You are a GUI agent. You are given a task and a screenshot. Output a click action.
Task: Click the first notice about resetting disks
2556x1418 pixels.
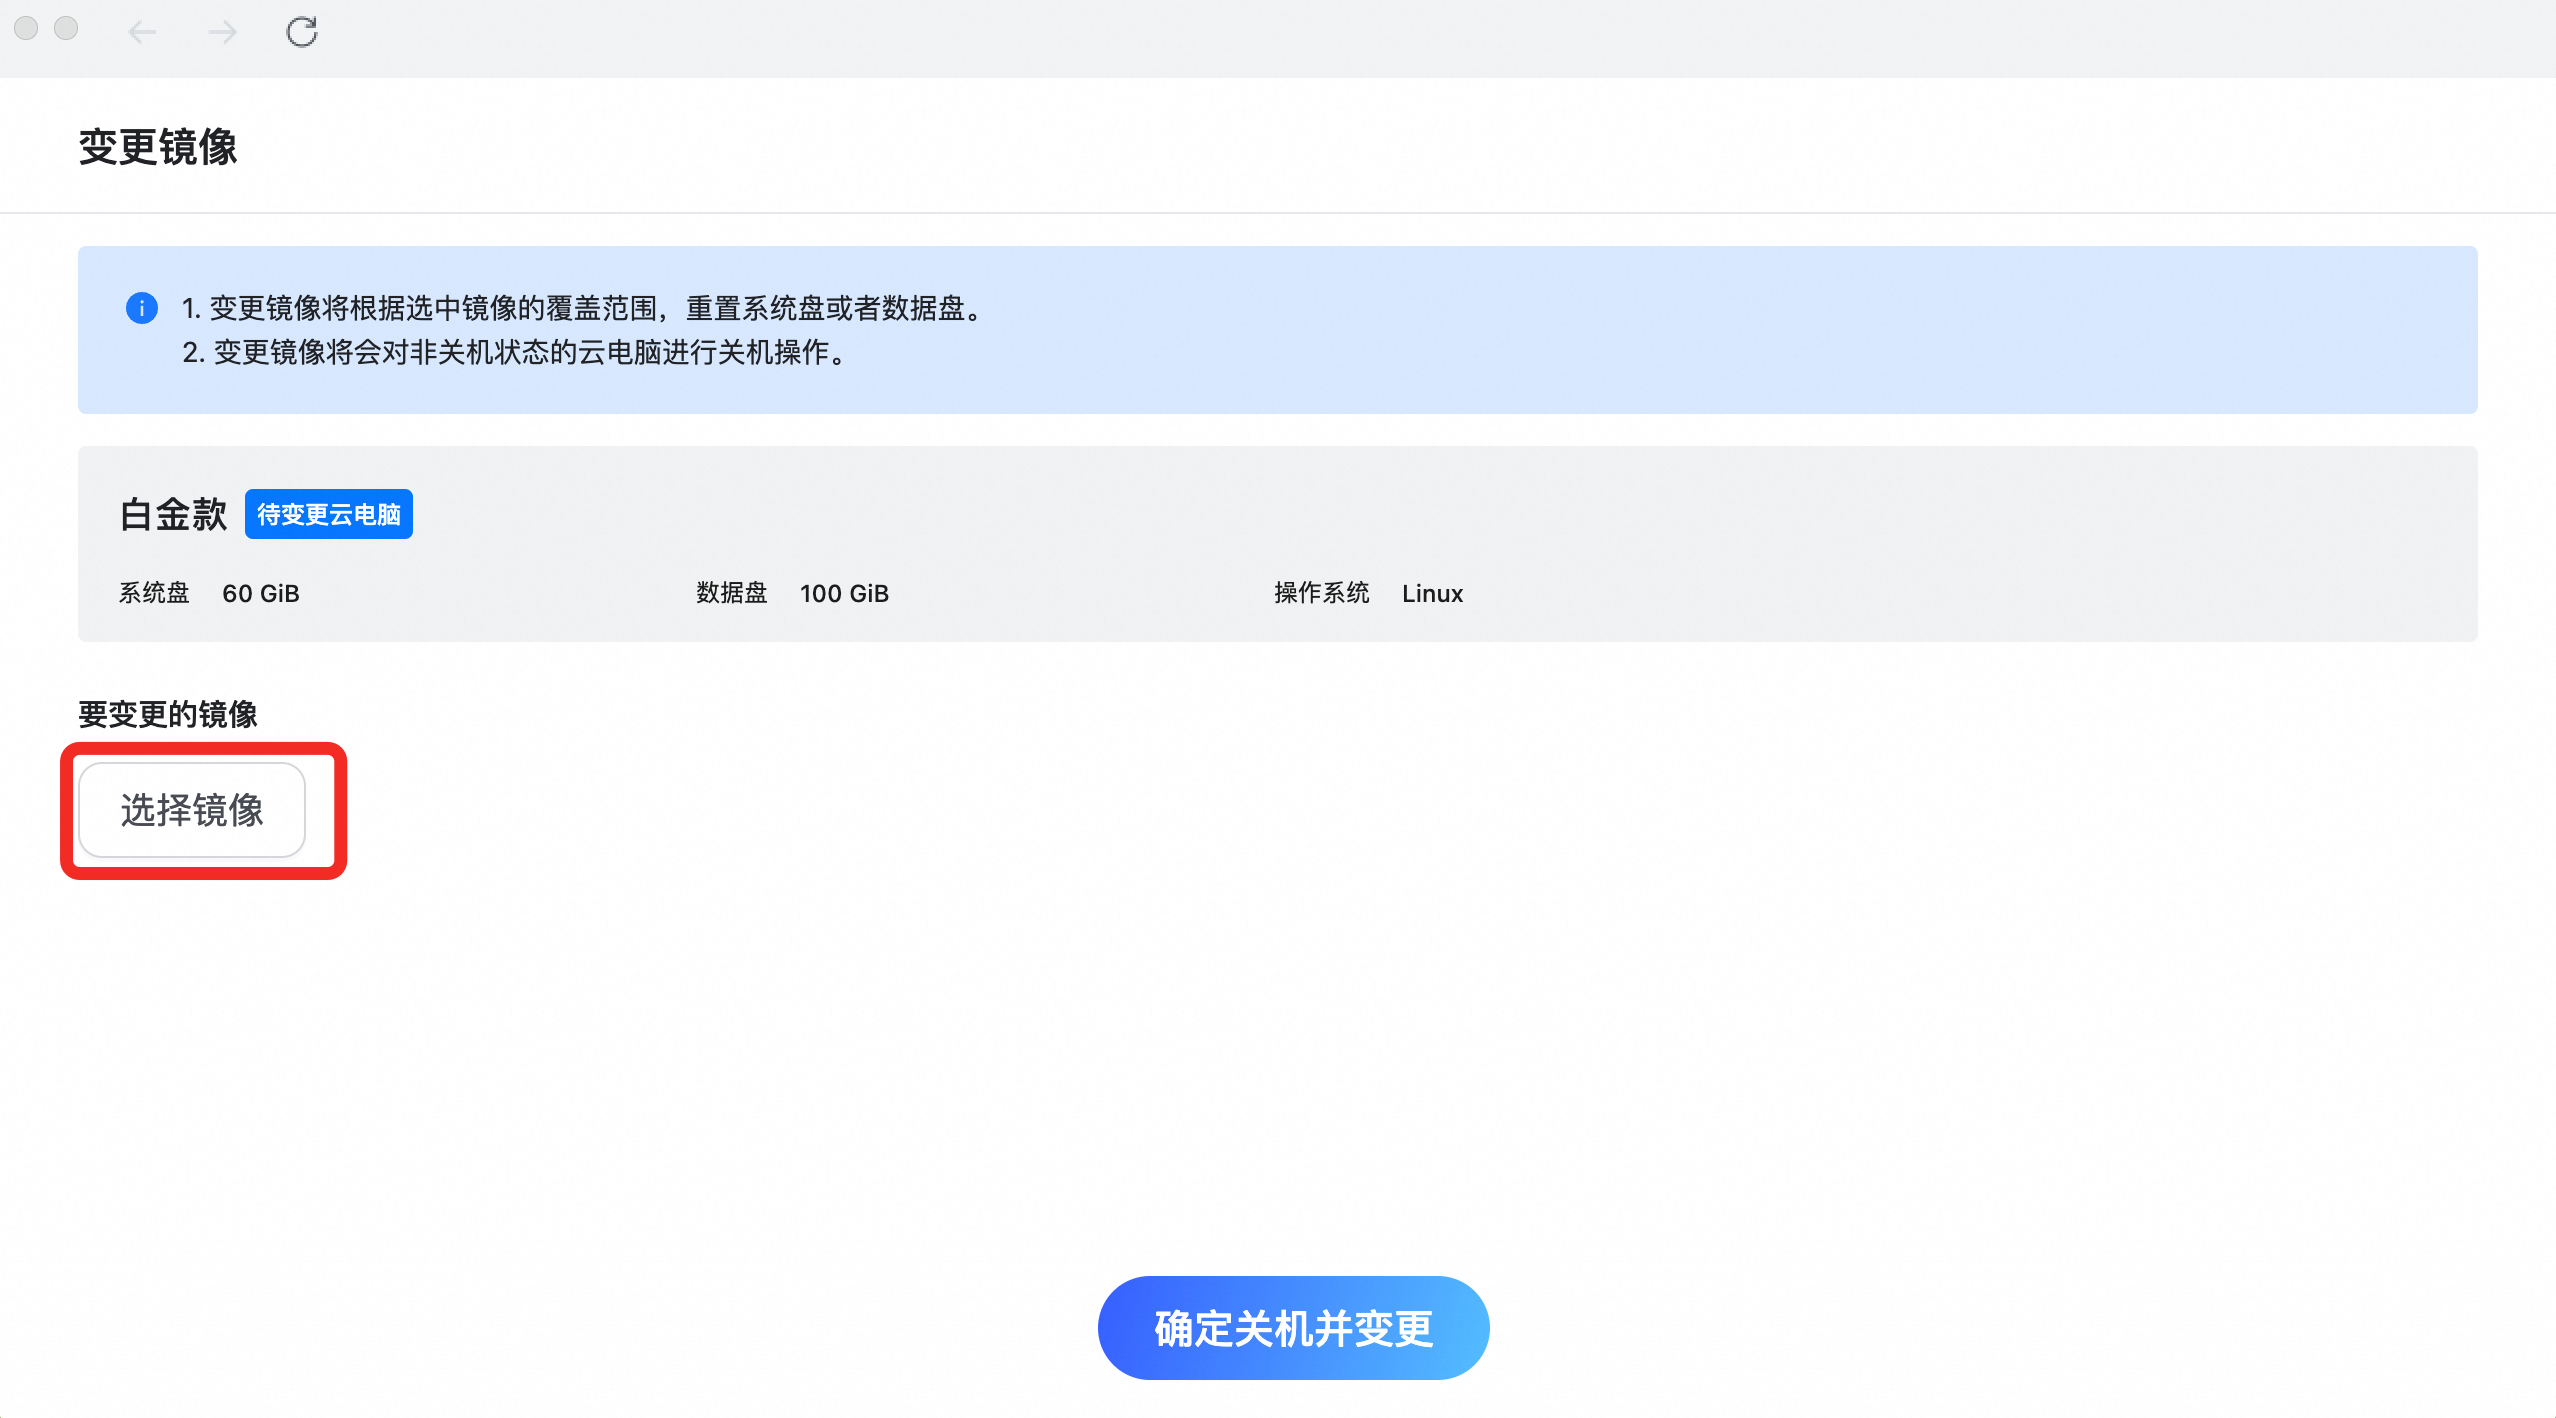(584, 308)
